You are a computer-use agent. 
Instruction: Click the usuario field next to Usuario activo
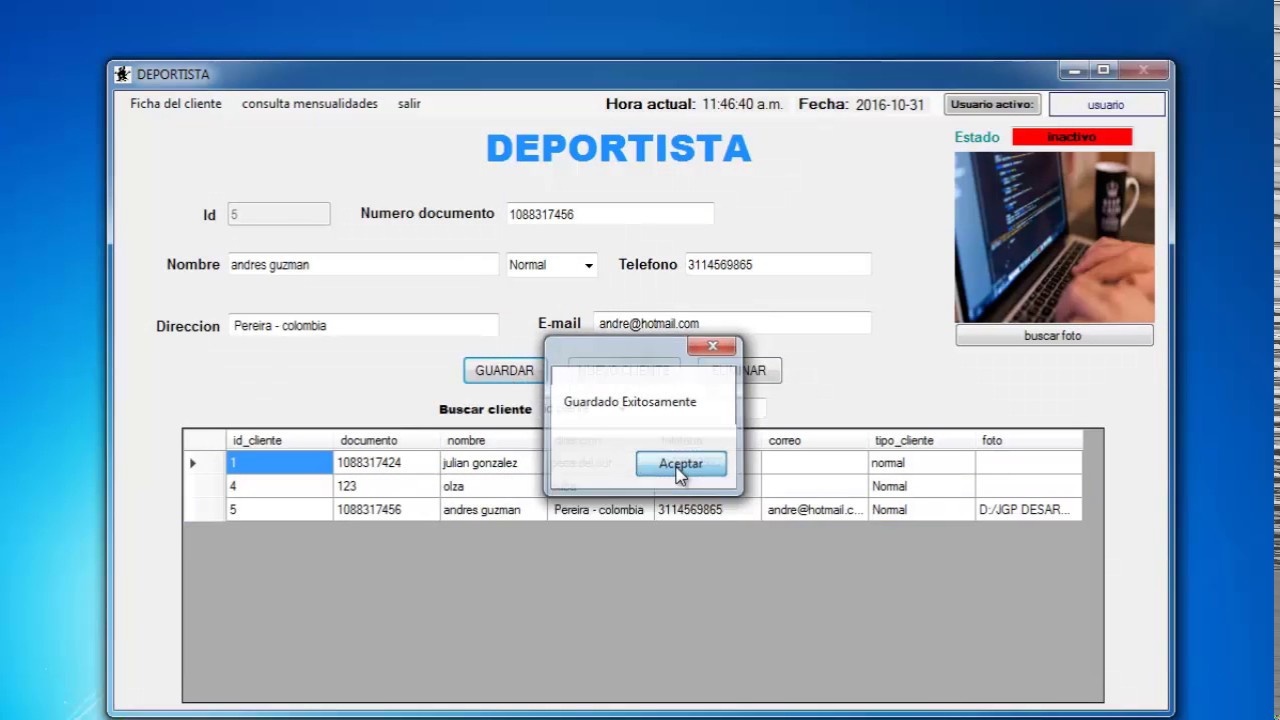1106,105
